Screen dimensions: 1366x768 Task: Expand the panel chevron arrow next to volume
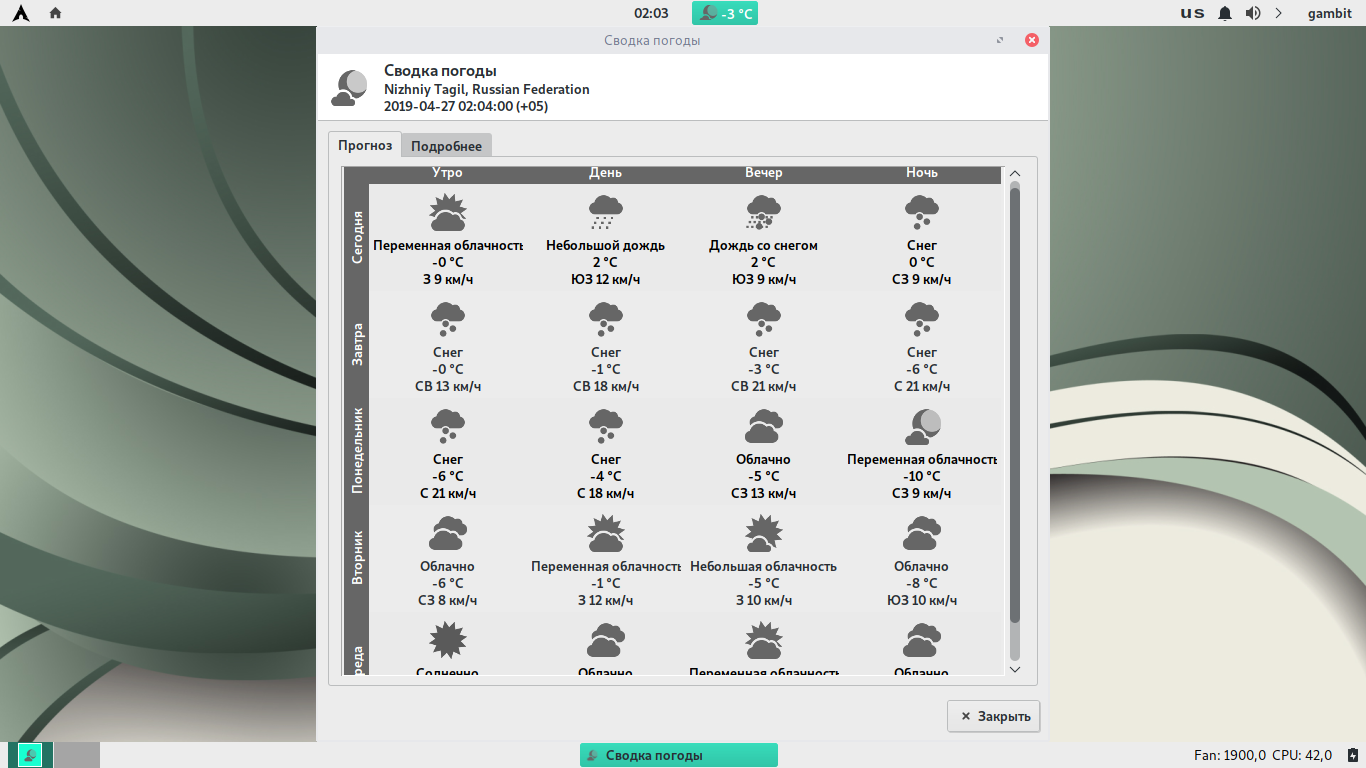1278,13
